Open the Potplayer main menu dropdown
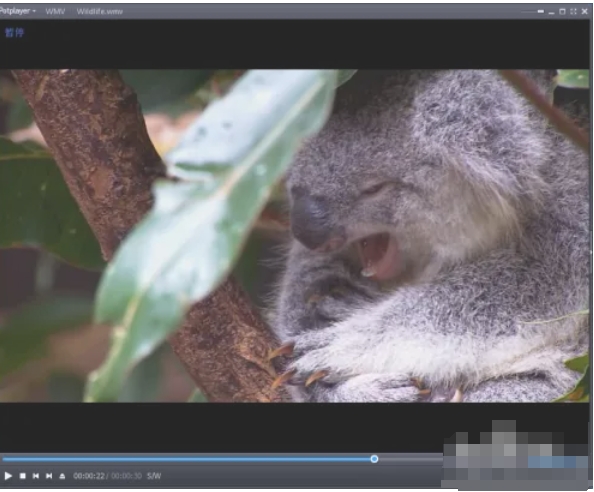Screen dimensions: 594x492 tap(17, 11)
